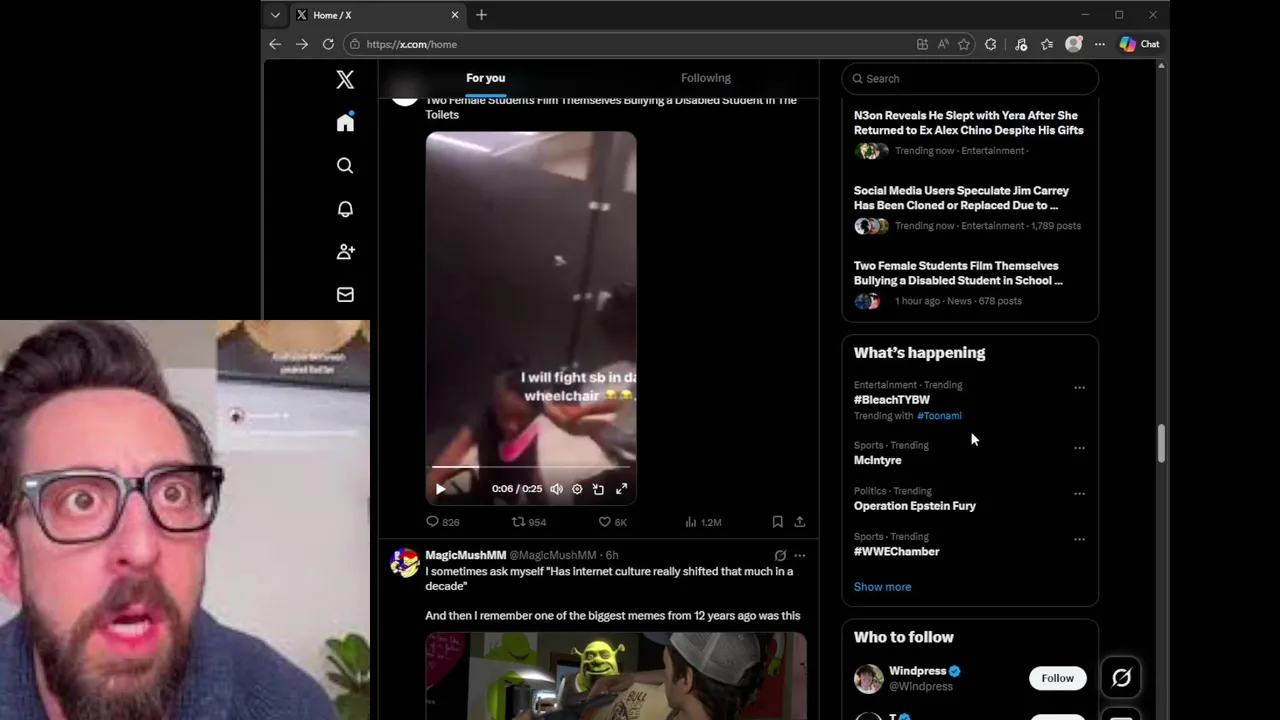Open Copilot Chat button
The width and height of the screenshot is (1280, 720).
[1140, 44]
